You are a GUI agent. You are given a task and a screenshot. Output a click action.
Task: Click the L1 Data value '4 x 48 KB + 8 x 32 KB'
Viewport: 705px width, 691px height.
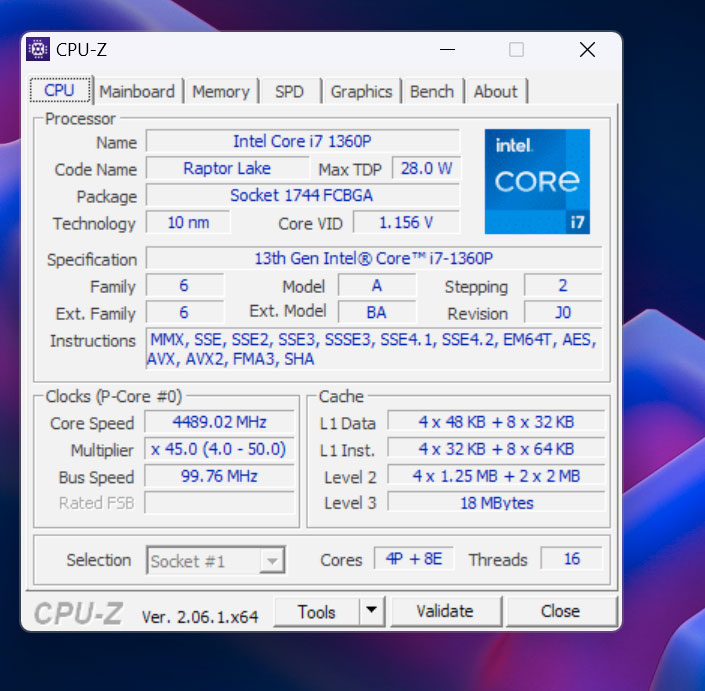[496, 422]
